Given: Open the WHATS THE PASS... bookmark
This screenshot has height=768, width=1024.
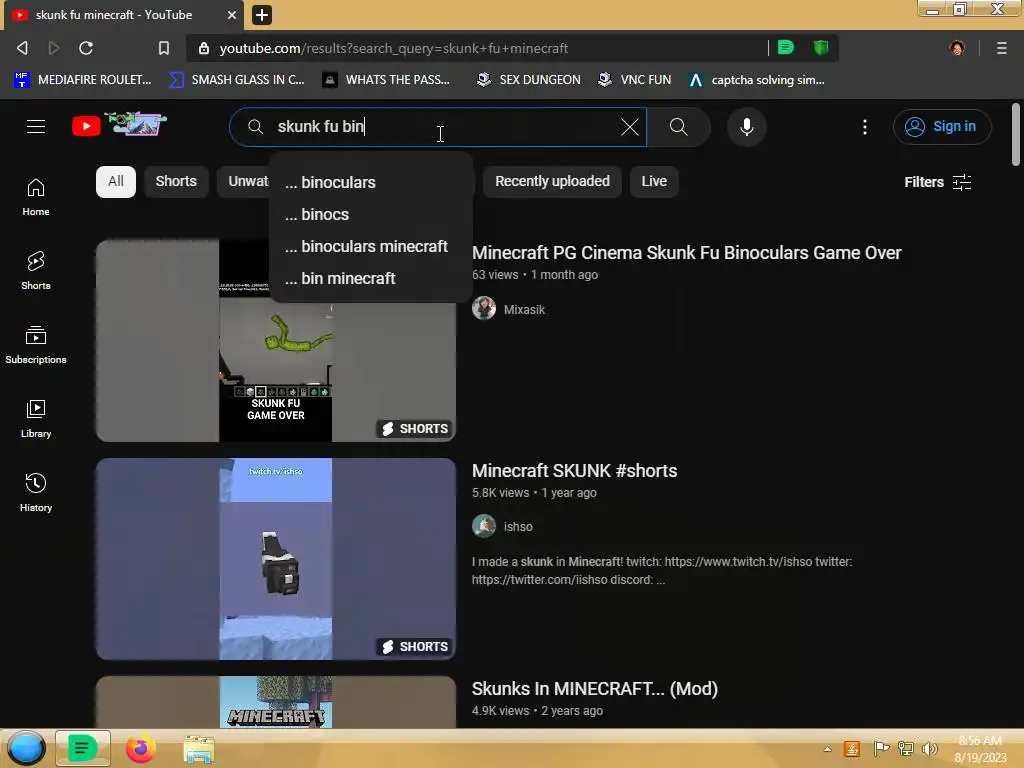Looking at the screenshot, I should pos(387,80).
